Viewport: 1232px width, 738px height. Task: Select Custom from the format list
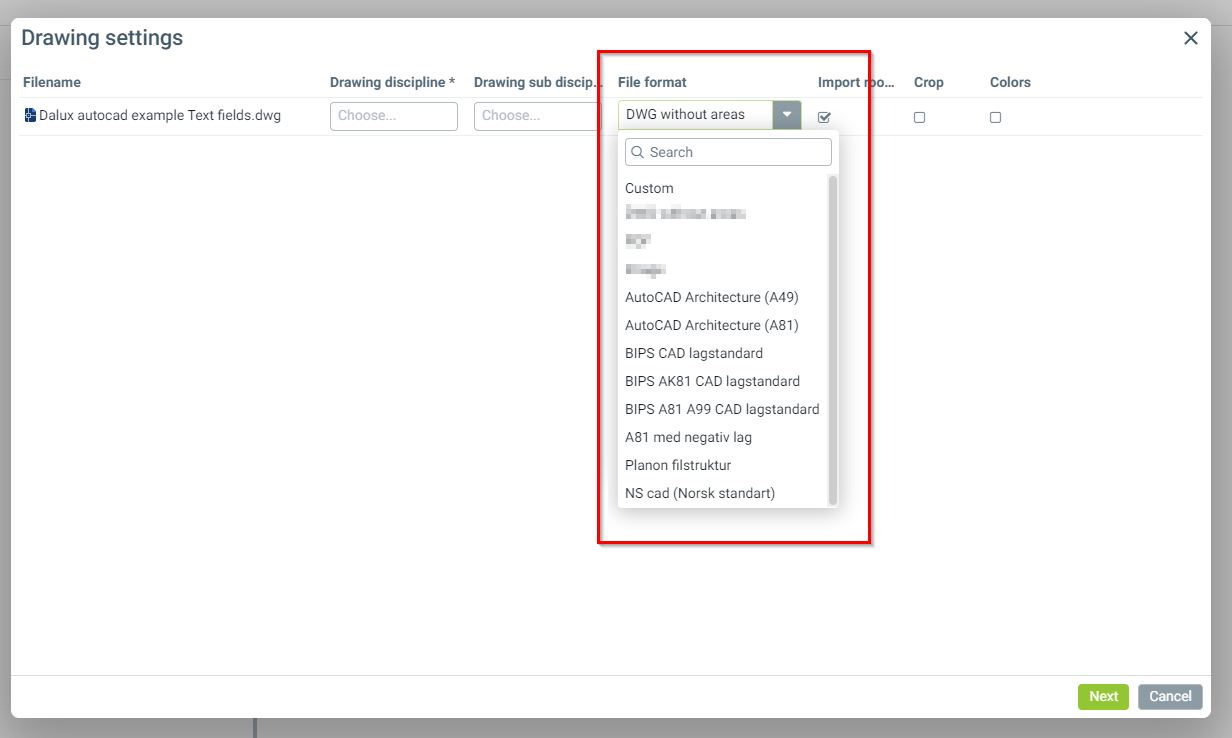coord(649,188)
